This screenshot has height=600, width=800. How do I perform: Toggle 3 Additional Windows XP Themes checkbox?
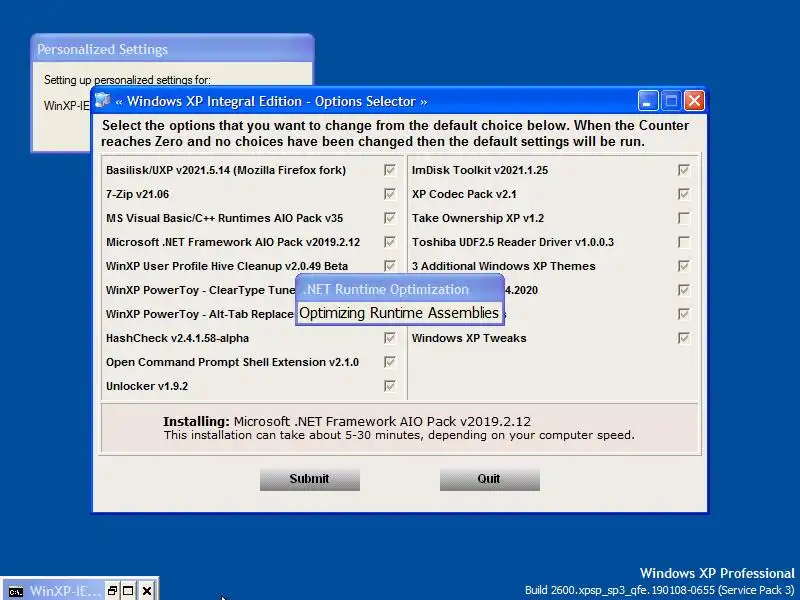[x=684, y=266]
